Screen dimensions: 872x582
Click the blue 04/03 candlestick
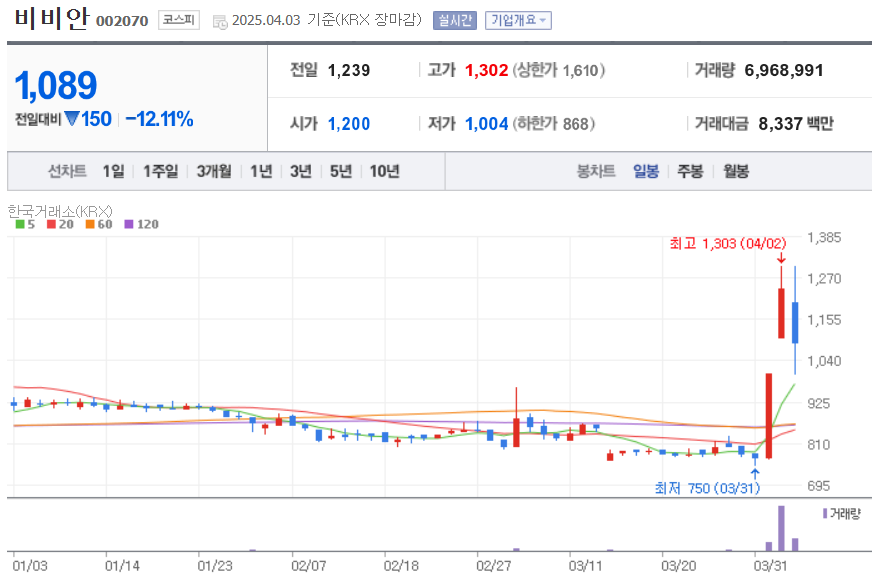coord(795,322)
